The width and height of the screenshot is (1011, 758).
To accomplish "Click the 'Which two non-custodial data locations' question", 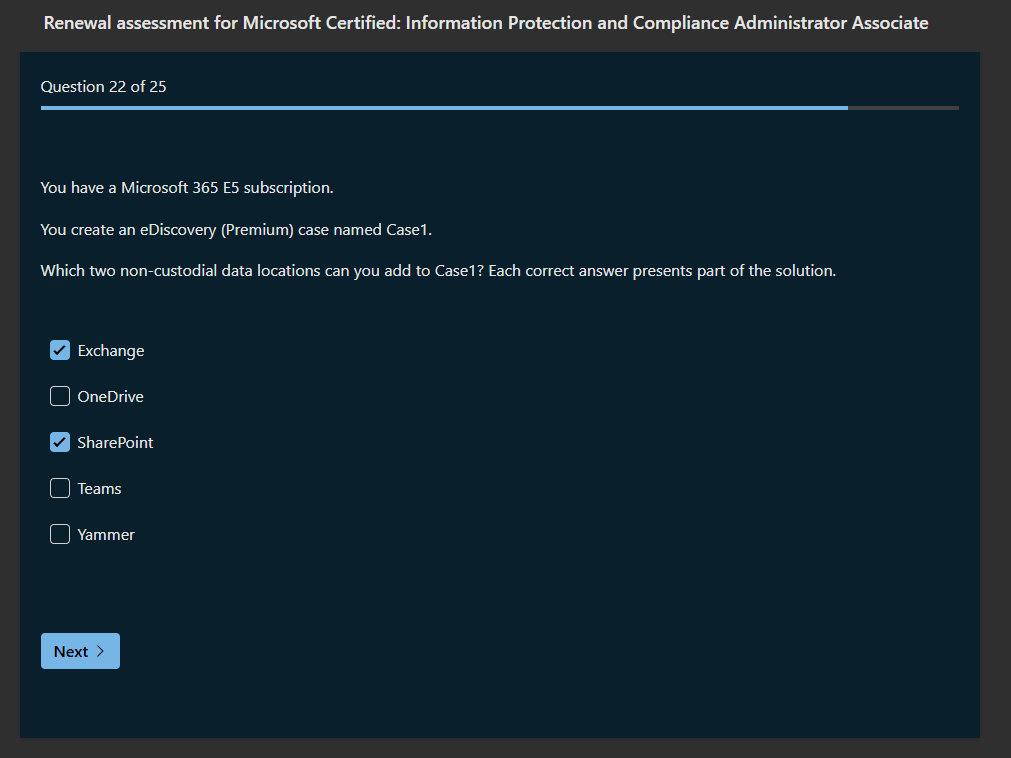I will coord(438,271).
